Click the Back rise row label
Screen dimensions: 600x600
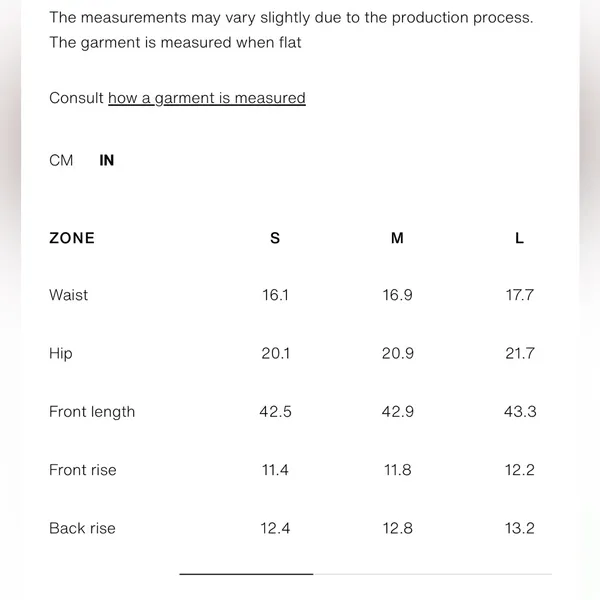[82, 528]
